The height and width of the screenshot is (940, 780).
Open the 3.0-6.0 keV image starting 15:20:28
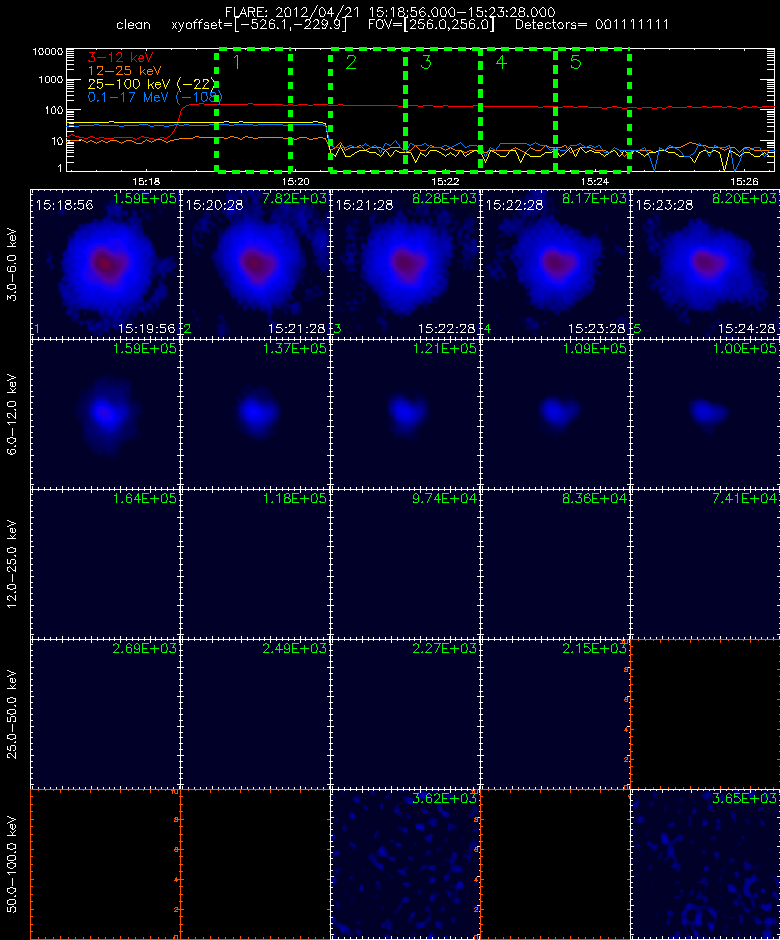point(255,263)
